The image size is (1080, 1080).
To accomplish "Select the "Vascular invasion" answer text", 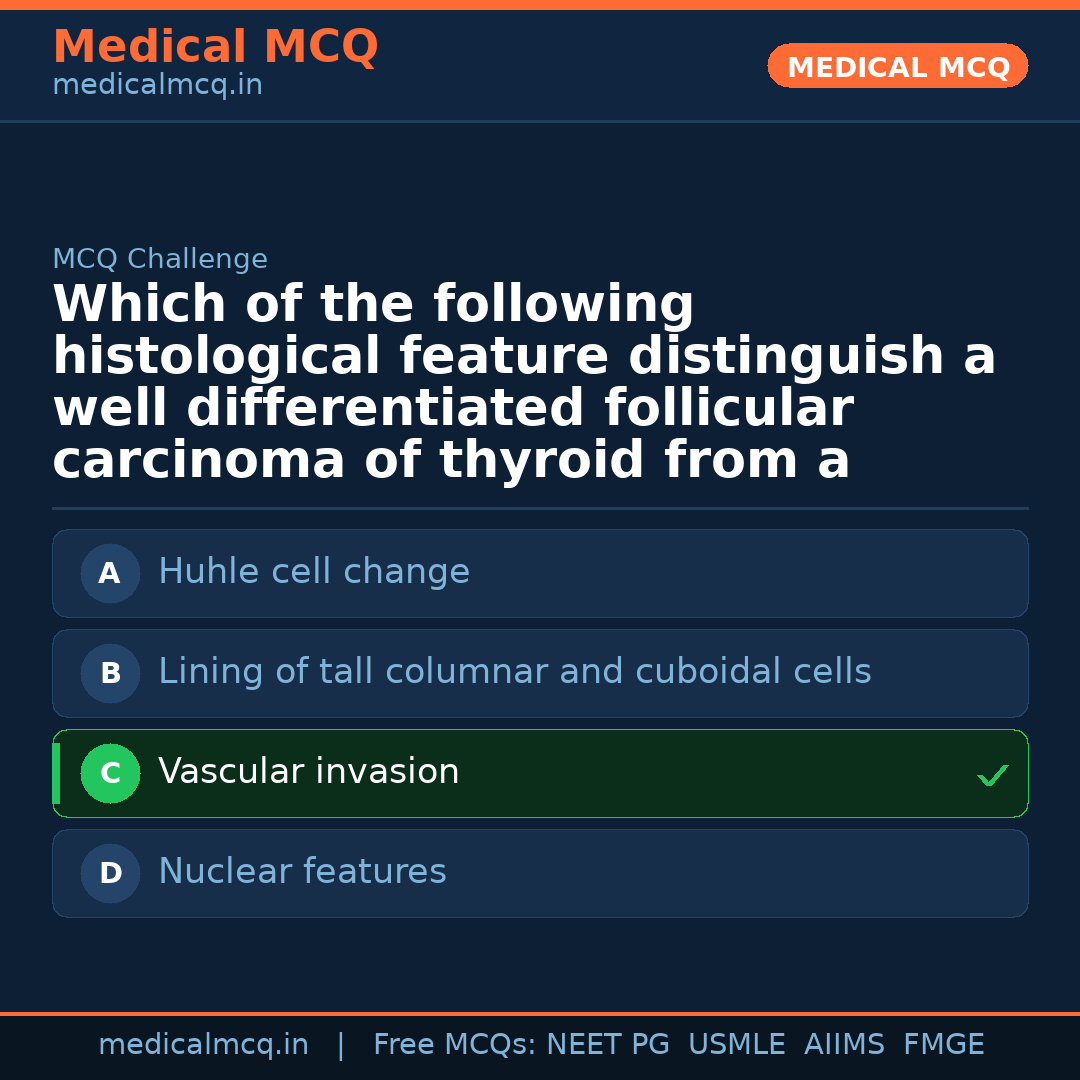I will pos(308,772).
